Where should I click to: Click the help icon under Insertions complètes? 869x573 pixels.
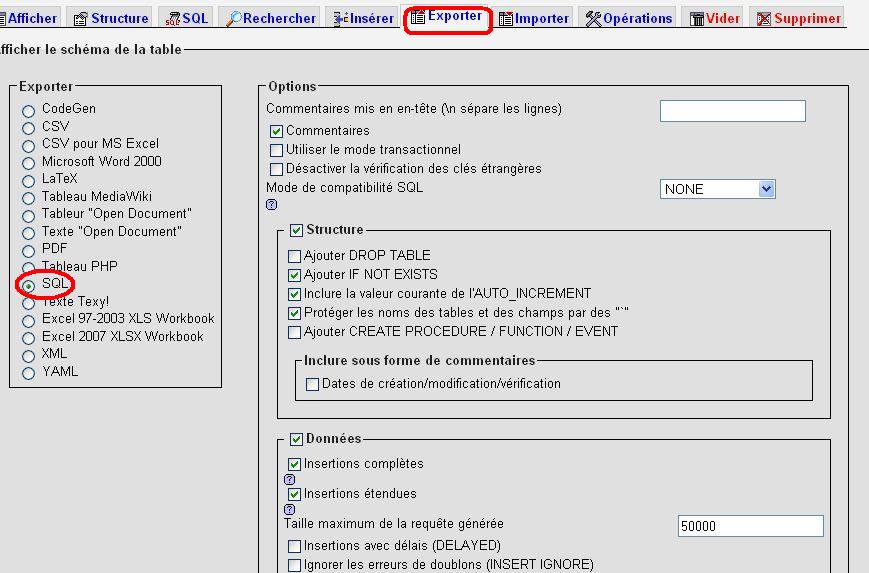pos(290,479)
